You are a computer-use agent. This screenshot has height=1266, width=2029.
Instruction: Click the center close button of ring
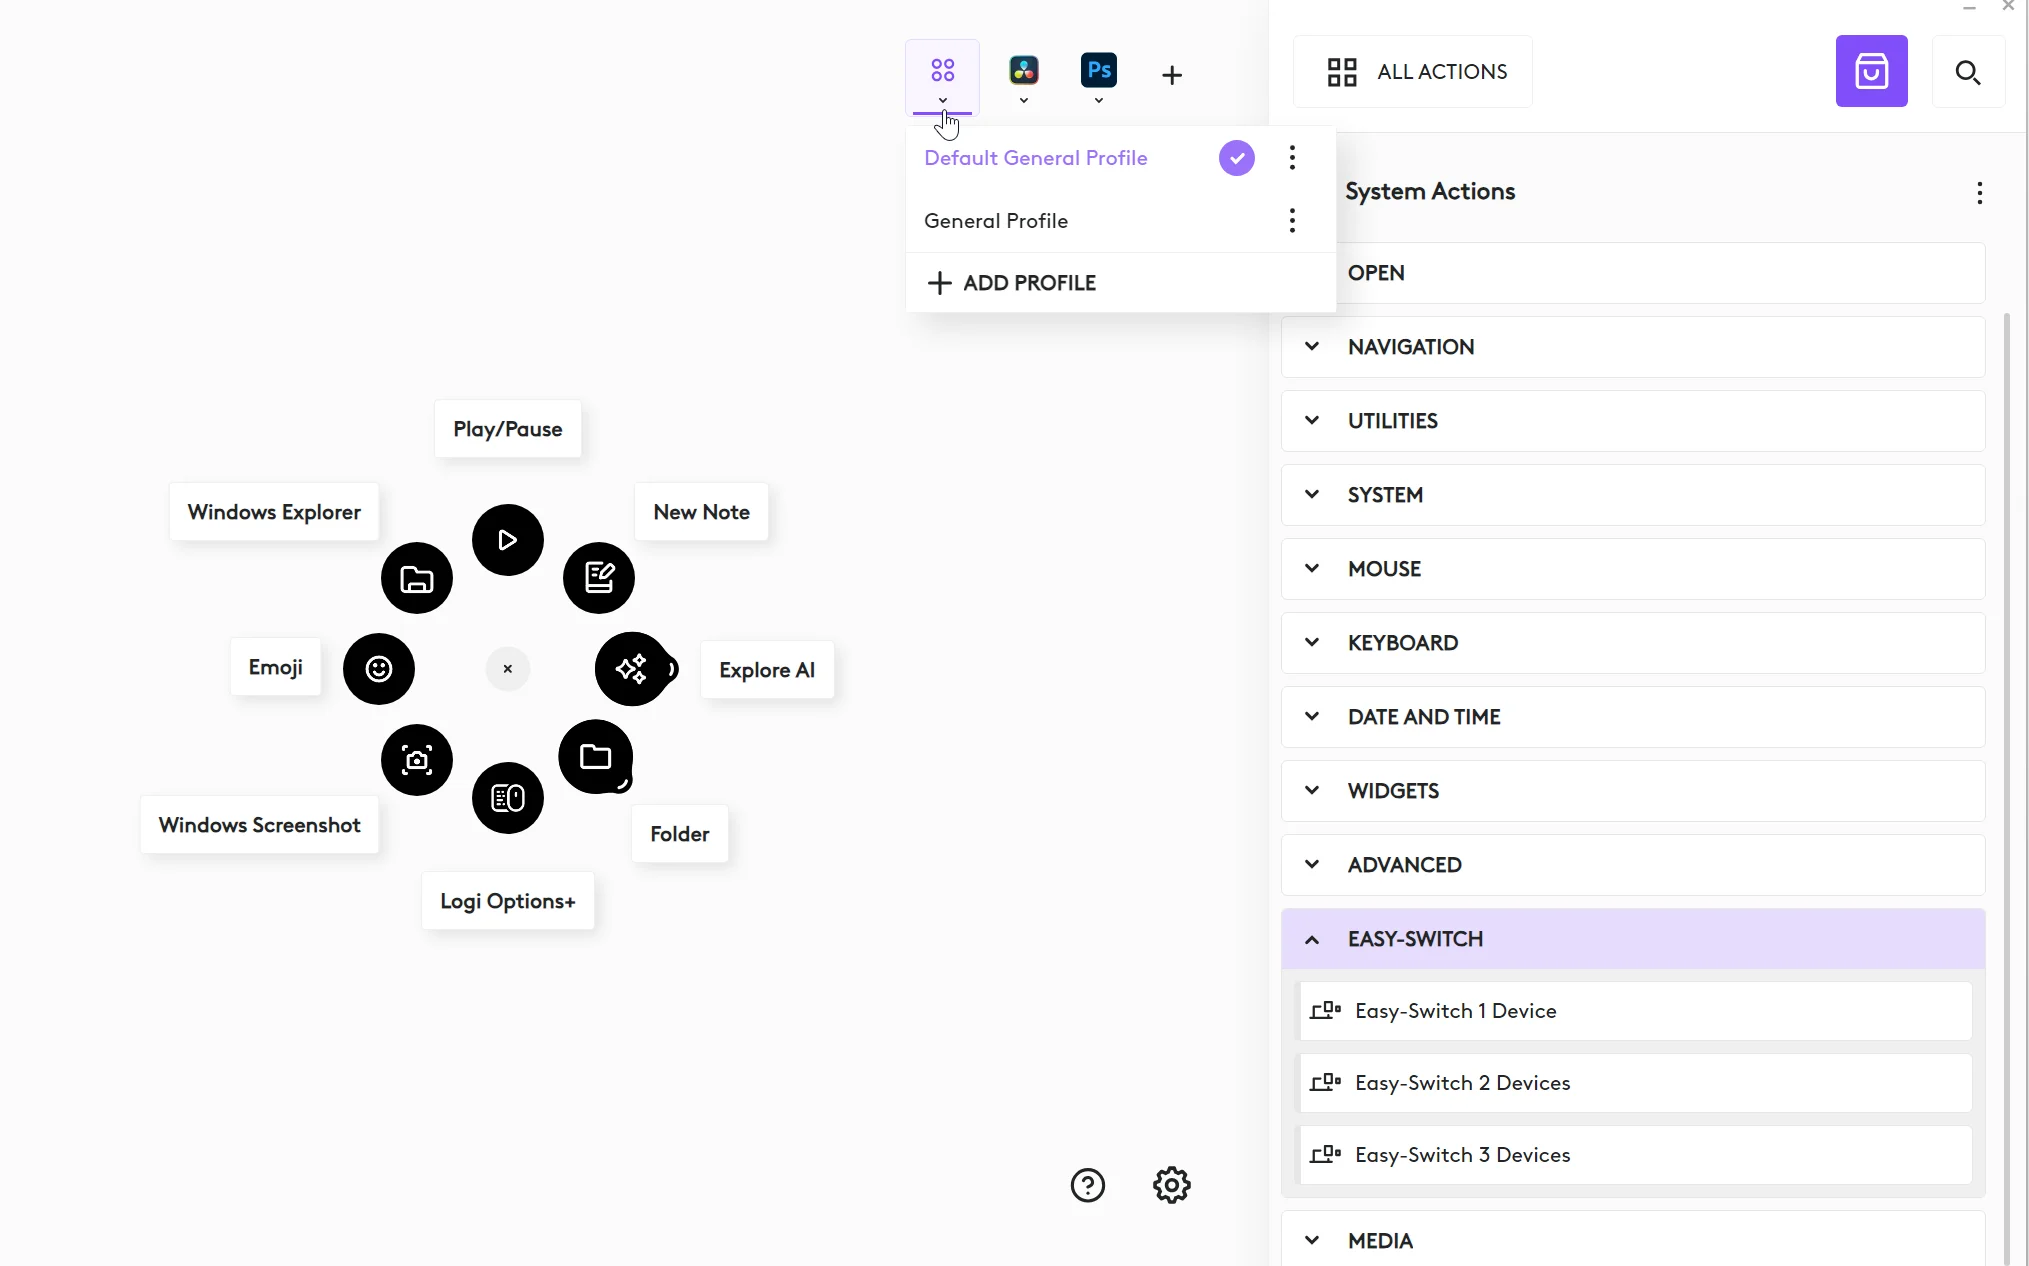(507, 669)
